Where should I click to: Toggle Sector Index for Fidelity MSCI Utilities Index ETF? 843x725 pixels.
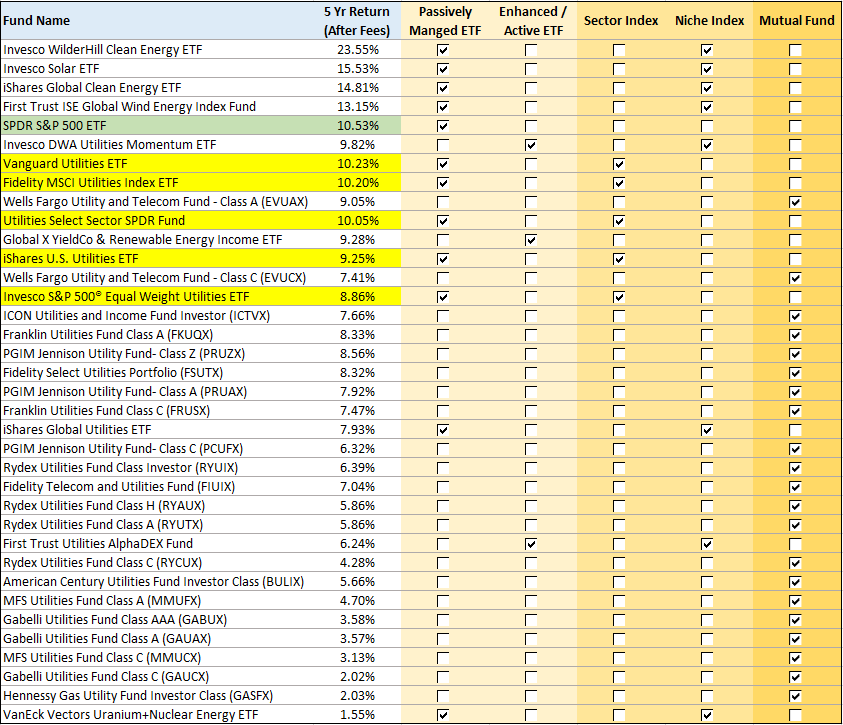click(x=619, y=183)
